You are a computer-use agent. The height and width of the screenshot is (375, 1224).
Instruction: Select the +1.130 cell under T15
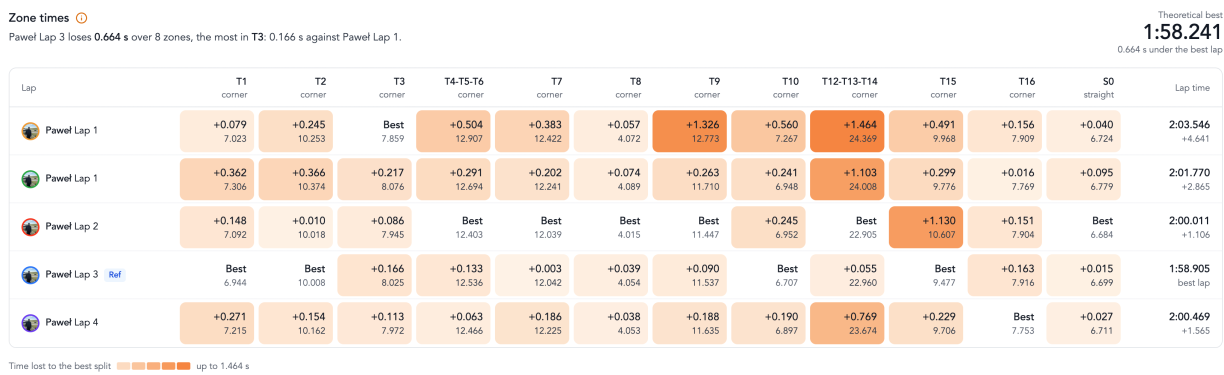pos(925,226)
